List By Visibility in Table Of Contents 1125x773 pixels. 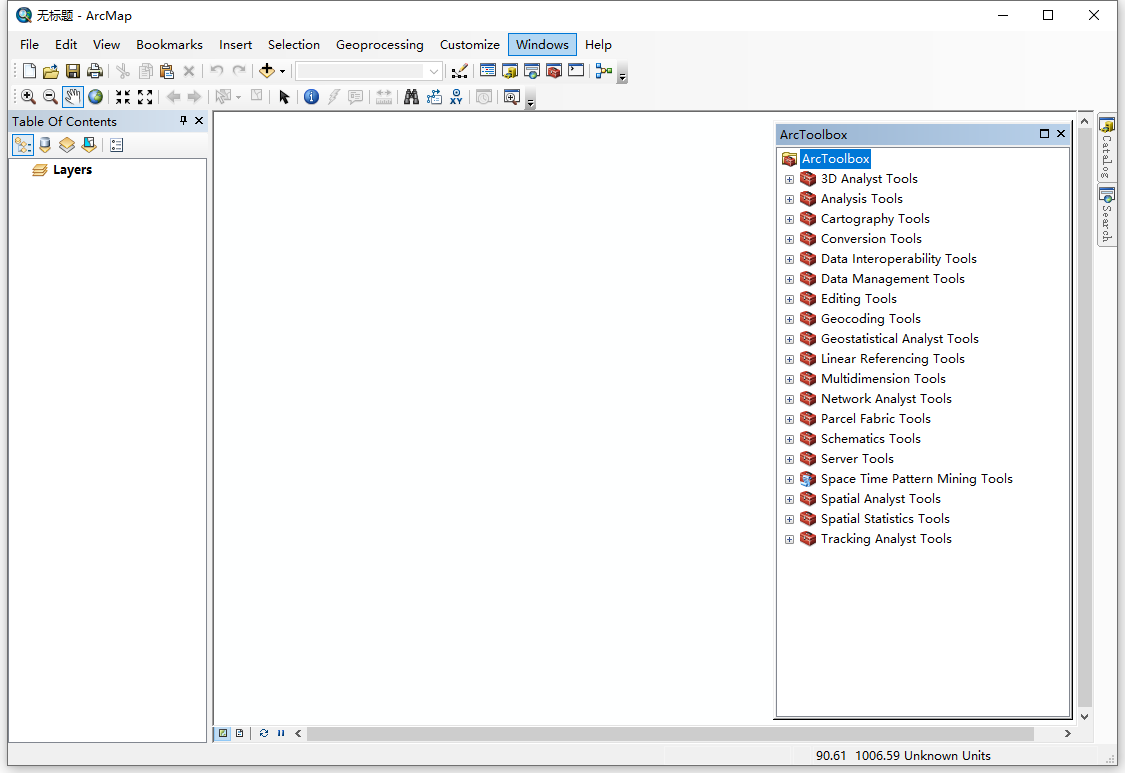pos(67,145)
